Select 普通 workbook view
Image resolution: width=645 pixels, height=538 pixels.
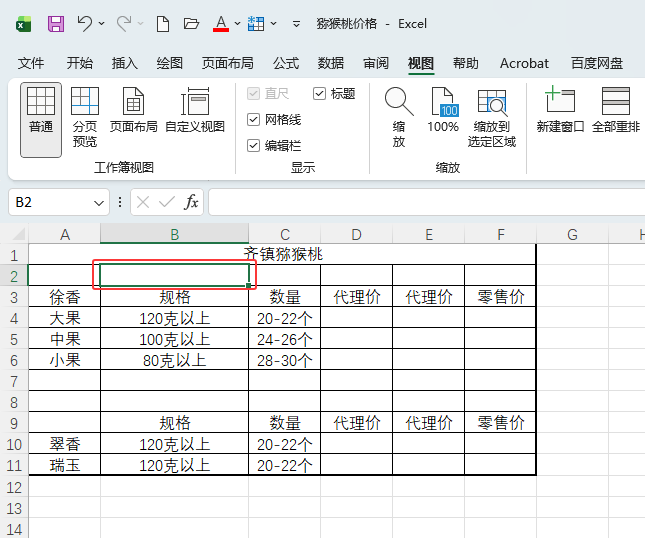[x=41, y=119]
